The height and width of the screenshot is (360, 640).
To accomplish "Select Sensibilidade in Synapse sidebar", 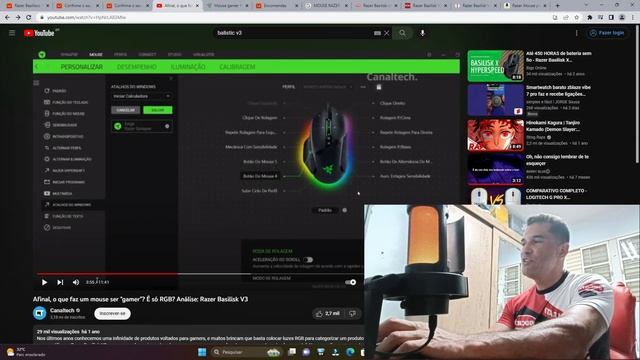I will tap(60, 125).
